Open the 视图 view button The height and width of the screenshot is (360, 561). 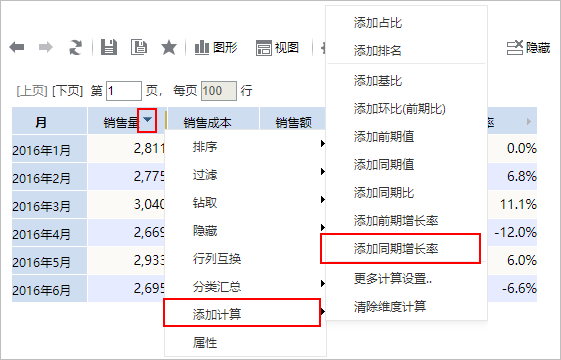click(x=277, y=47)
